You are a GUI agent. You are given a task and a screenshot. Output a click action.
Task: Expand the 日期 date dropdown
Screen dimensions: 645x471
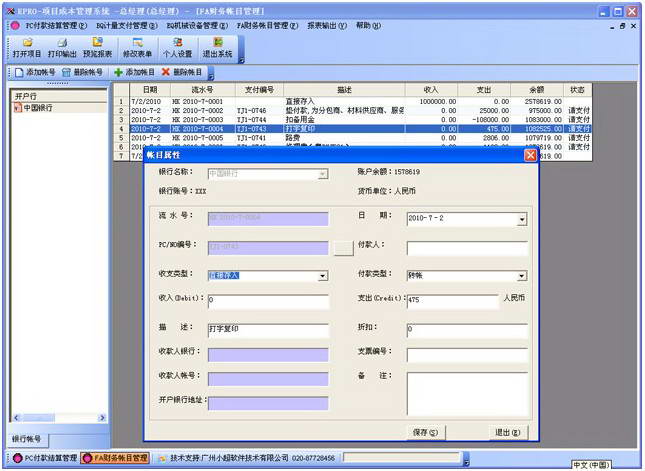(521, 219)
